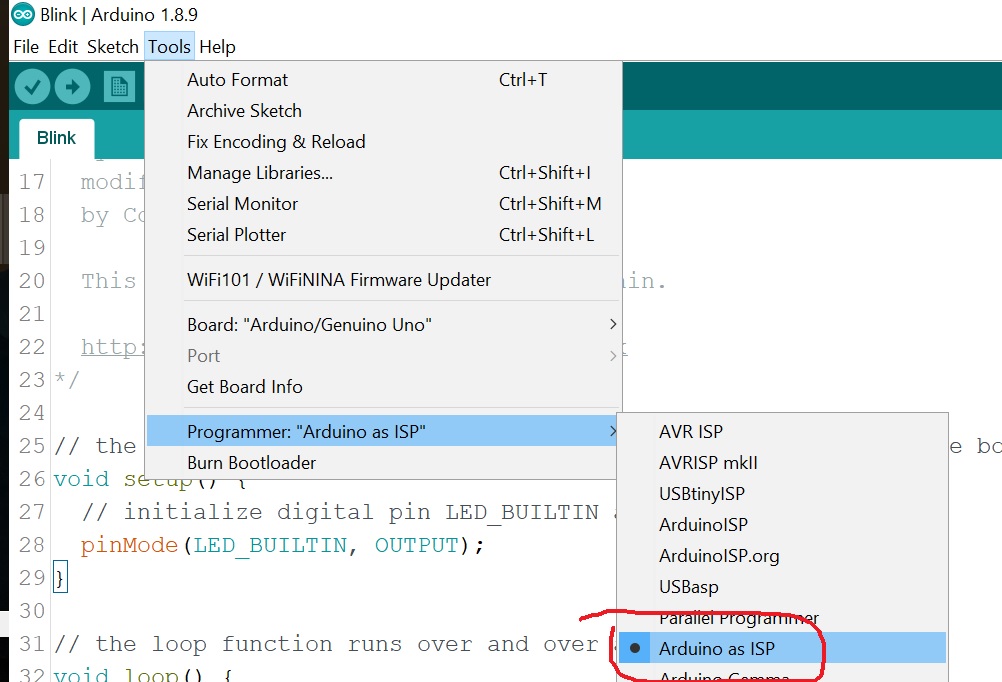The width and height of the screenshot is (1002, 682).
Task: Open the File menu
Action: pyautogui.click(x=26, y=47)
